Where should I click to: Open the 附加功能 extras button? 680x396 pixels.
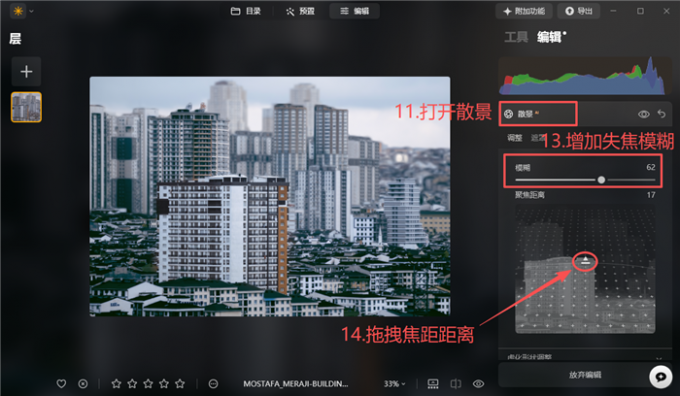(x=523, y=11)
